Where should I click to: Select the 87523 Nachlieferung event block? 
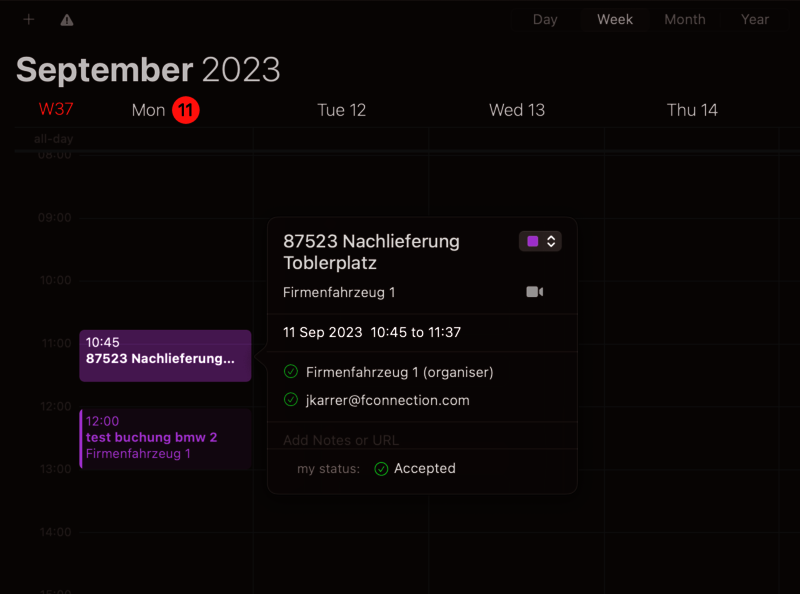(x=165, y=355)
